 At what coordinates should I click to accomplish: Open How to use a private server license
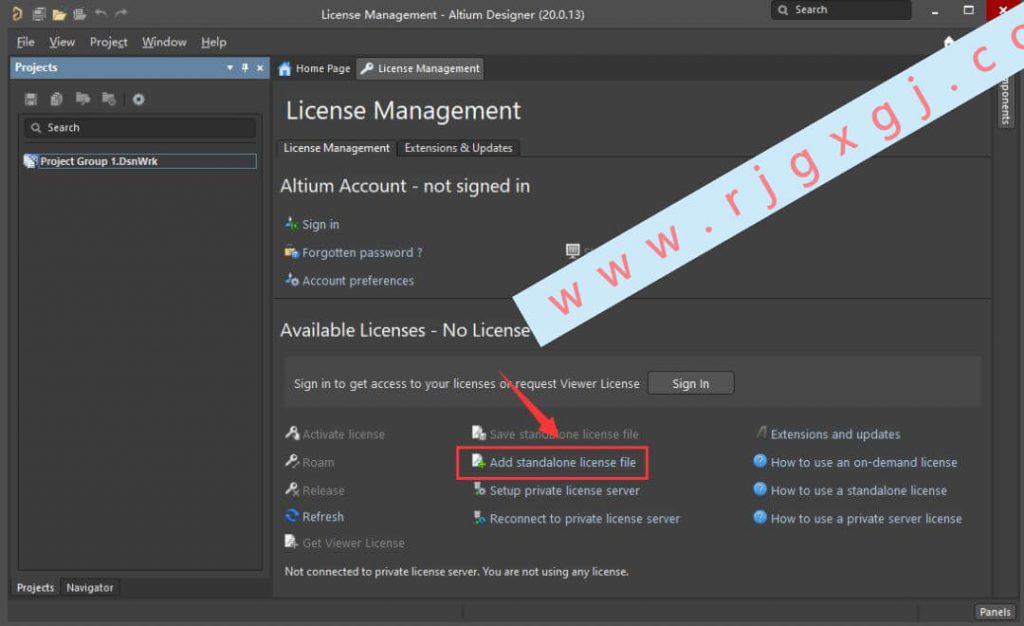coord(858,519)
